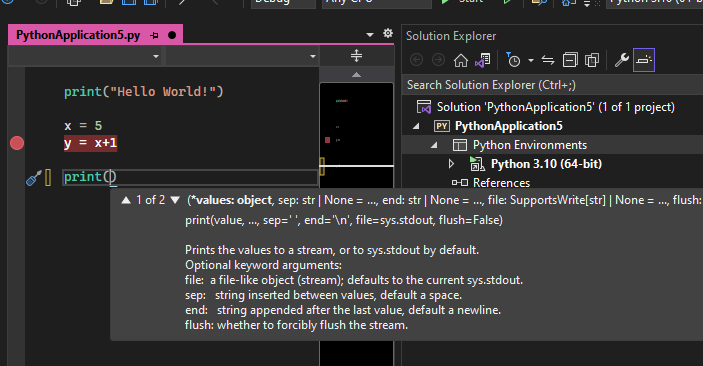The height and width of the screenshot is (366, 703).
Task: Toggle the pin on PythonApplication5.py tab
Action: [x=155, y=35]
